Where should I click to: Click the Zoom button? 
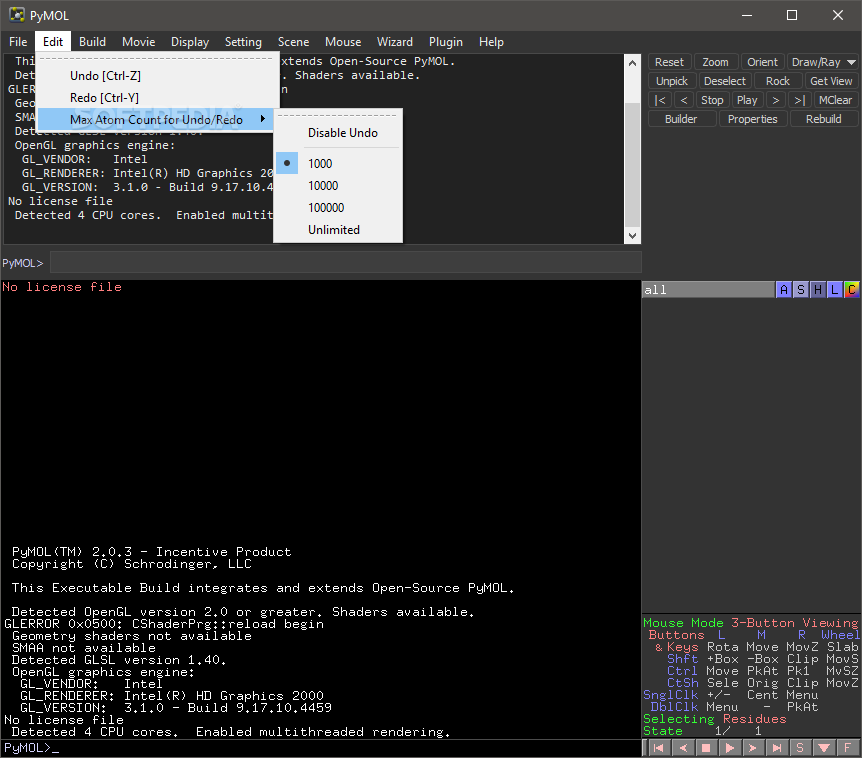715,62
